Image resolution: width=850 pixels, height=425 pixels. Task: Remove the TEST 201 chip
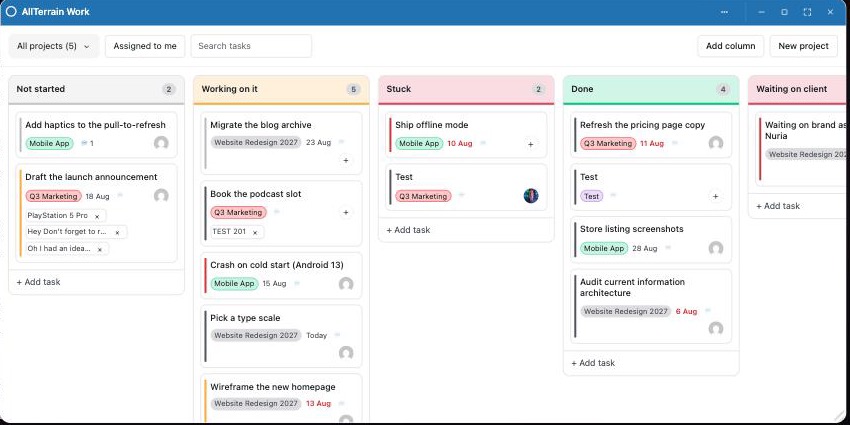click(255, 233)
